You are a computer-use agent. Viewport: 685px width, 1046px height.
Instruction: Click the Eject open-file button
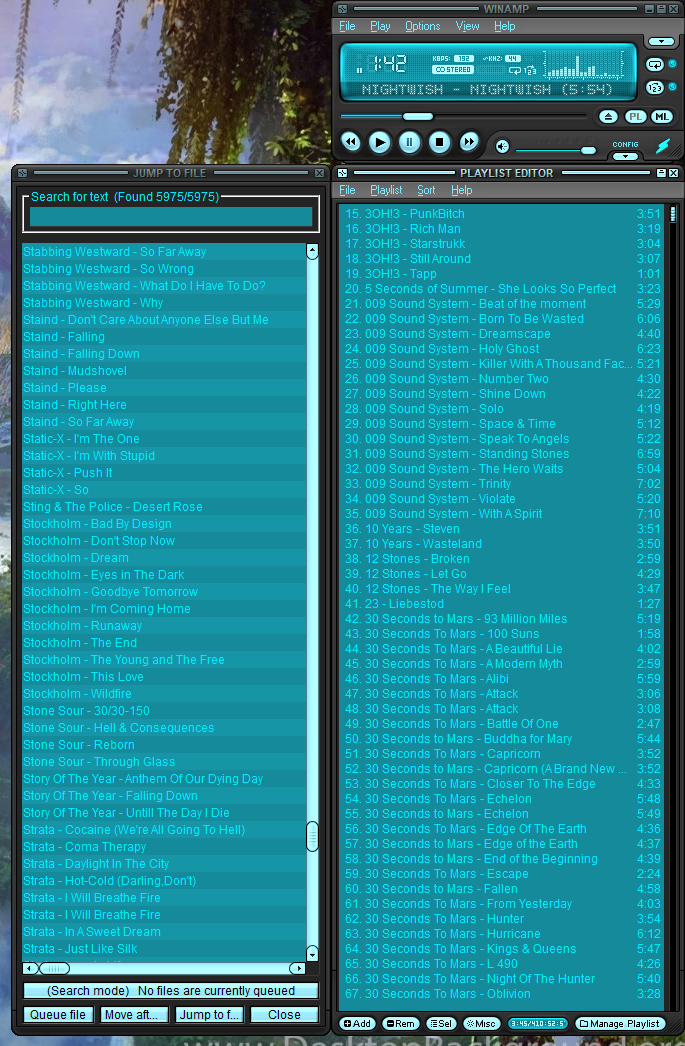[x=608, y=116]
